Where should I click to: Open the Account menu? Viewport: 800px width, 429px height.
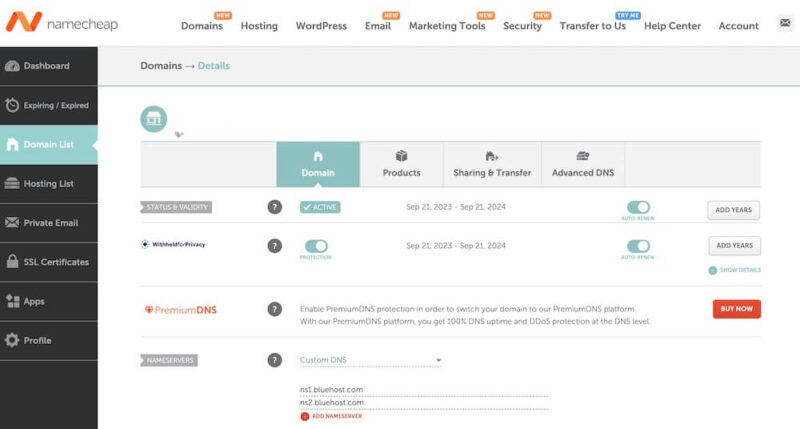point(739,26)
